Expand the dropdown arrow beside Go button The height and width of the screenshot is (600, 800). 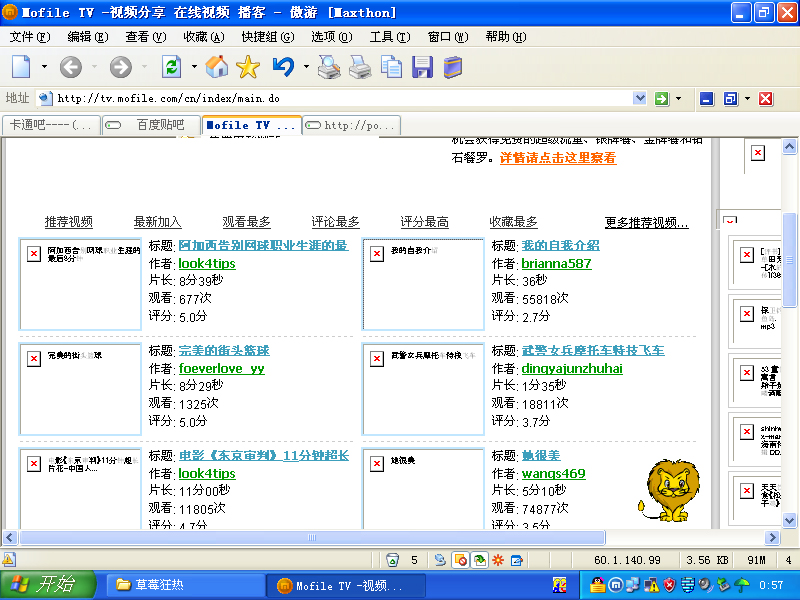679,98
